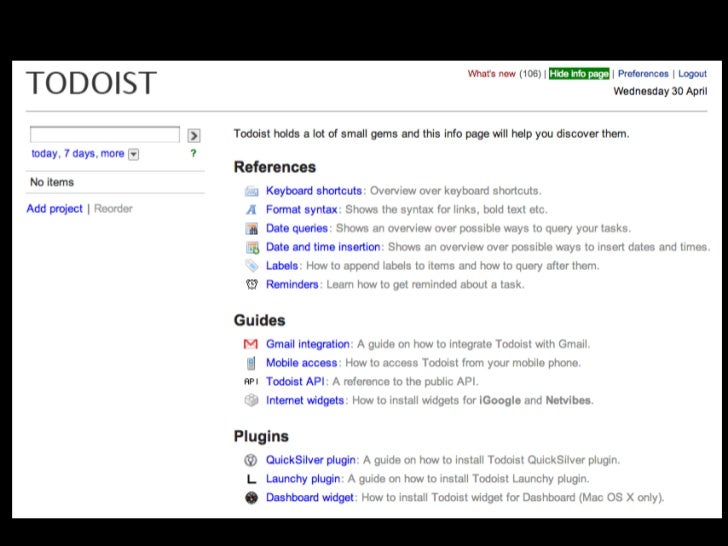Click the 'References' heading
Viewport: 728px width, 546px height.
point(275,167)
